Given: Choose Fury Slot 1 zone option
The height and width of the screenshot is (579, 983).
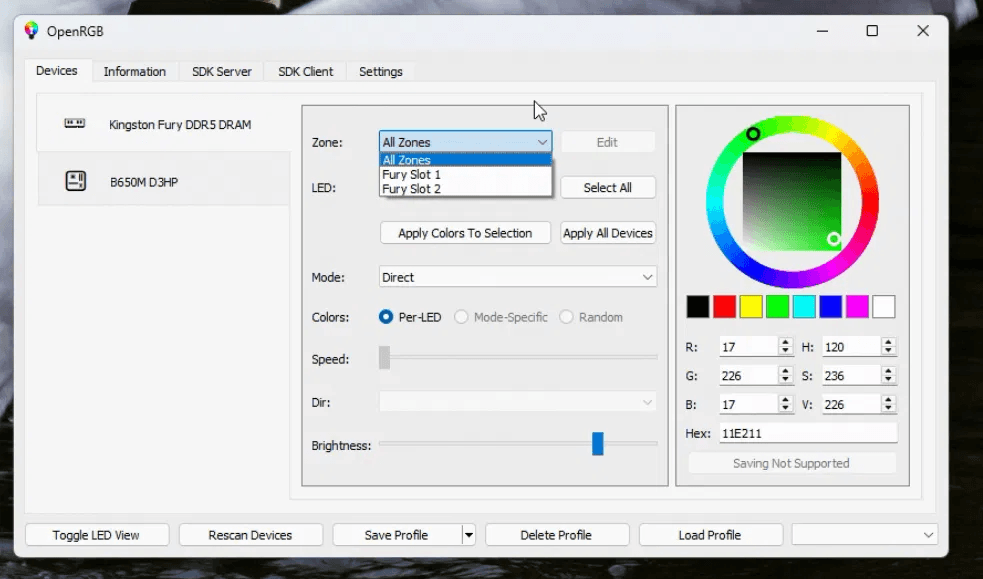Looking at the screenshot, I should click(x=465, y=174).
